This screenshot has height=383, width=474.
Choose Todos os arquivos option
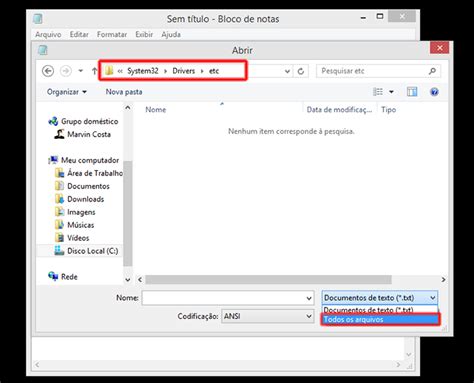coord(380,319)
